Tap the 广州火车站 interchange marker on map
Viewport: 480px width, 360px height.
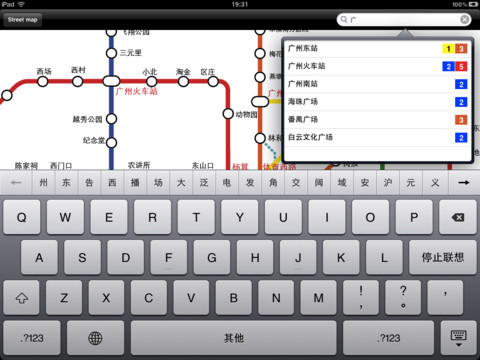111,81
